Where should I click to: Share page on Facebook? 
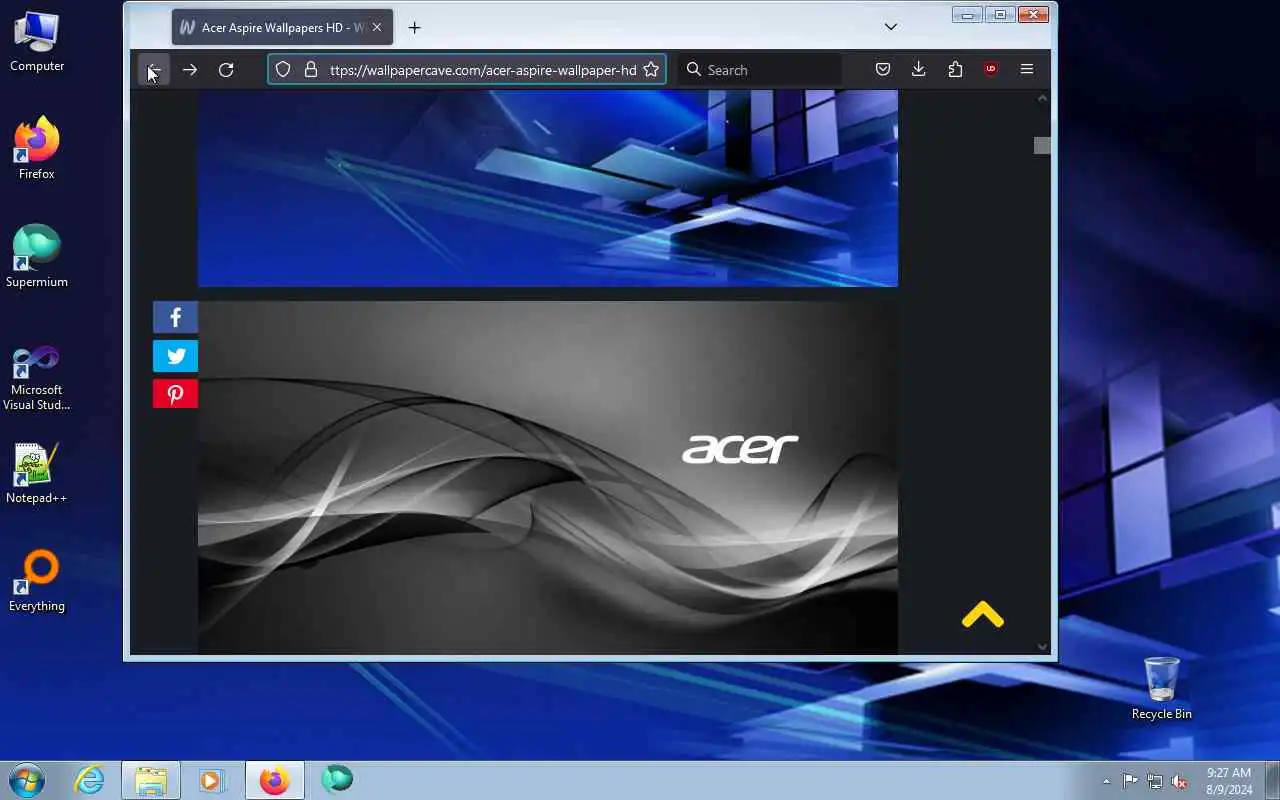175,317
